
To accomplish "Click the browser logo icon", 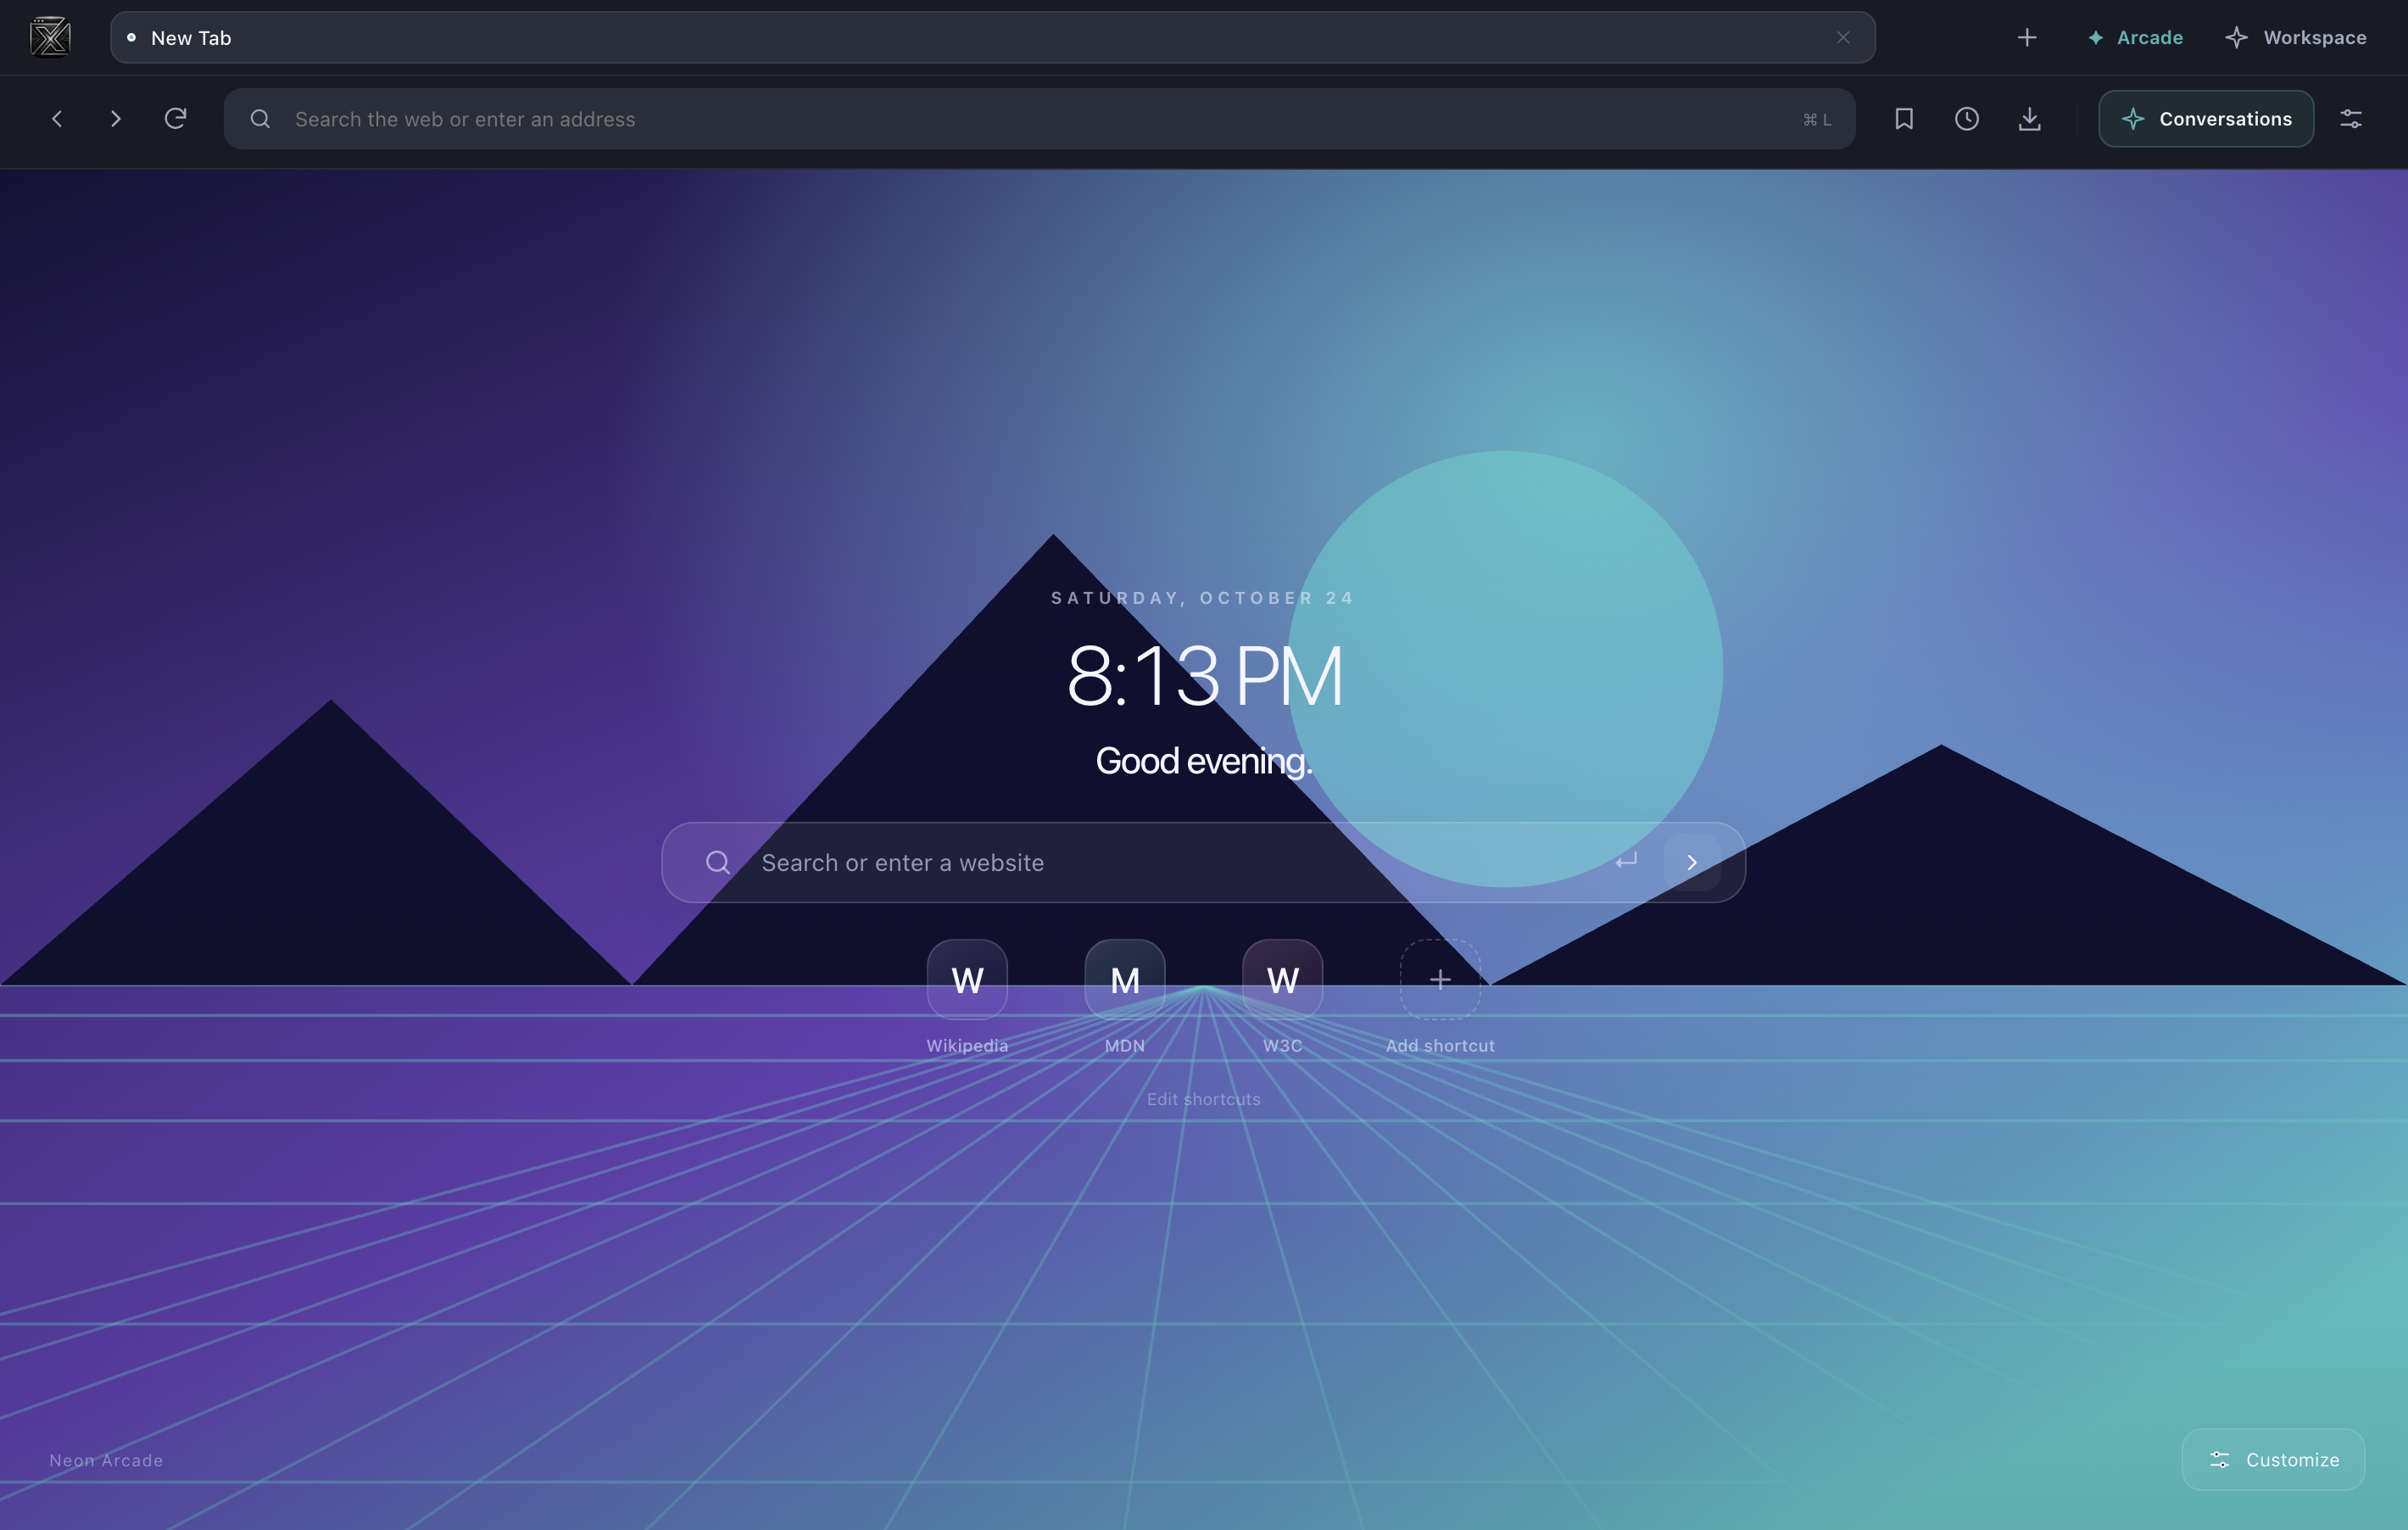I will 50,38.
